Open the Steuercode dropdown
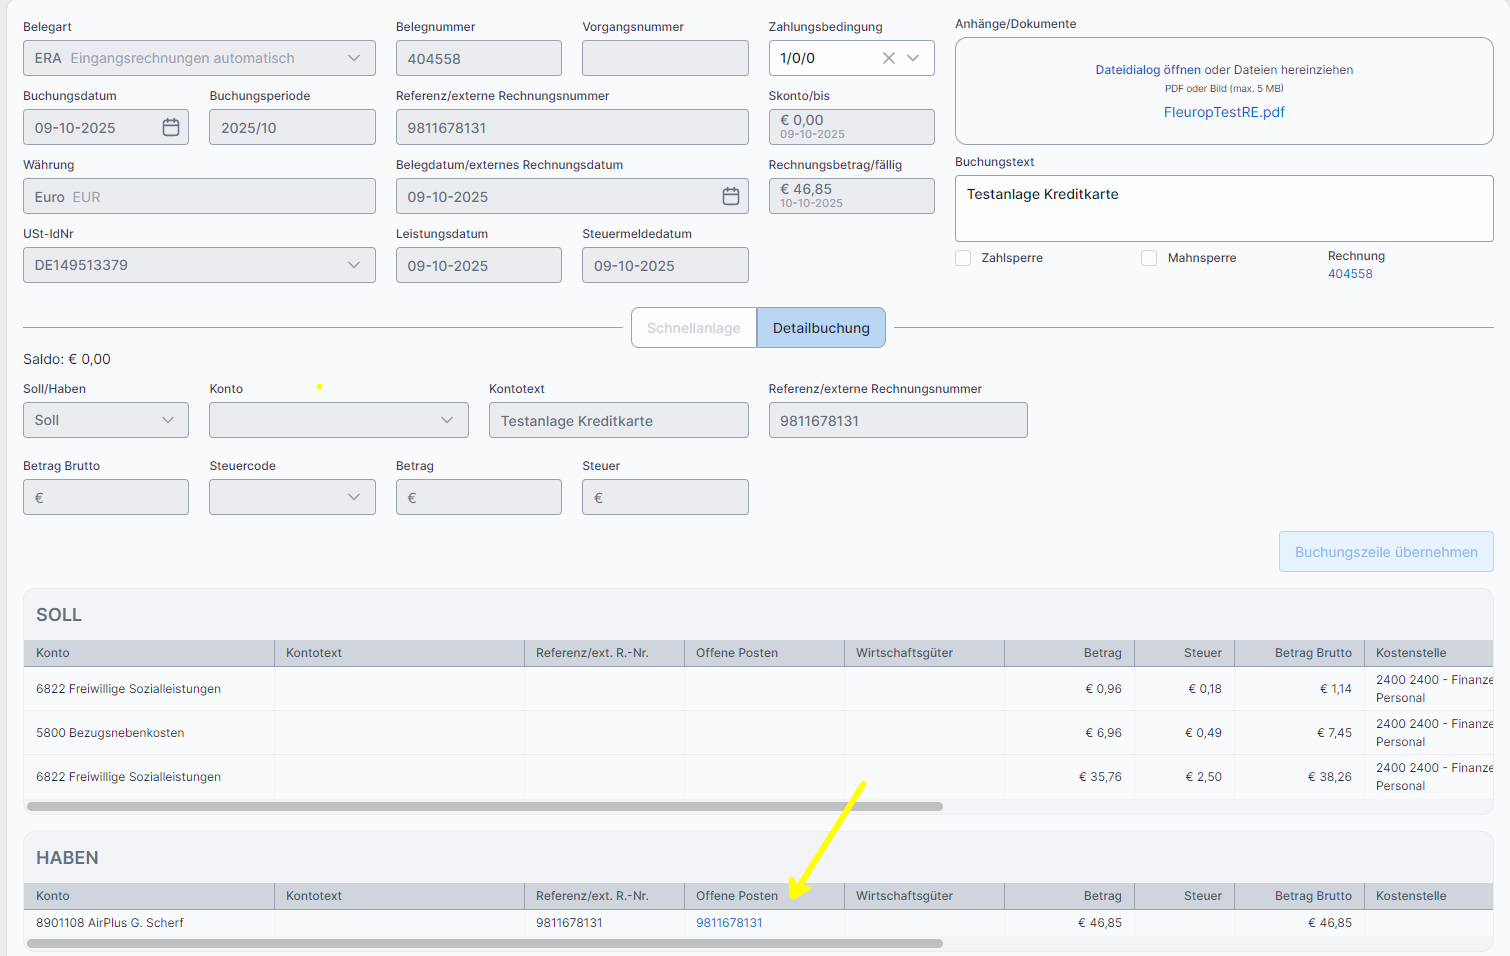The image size is (1510, 956). 354,497
